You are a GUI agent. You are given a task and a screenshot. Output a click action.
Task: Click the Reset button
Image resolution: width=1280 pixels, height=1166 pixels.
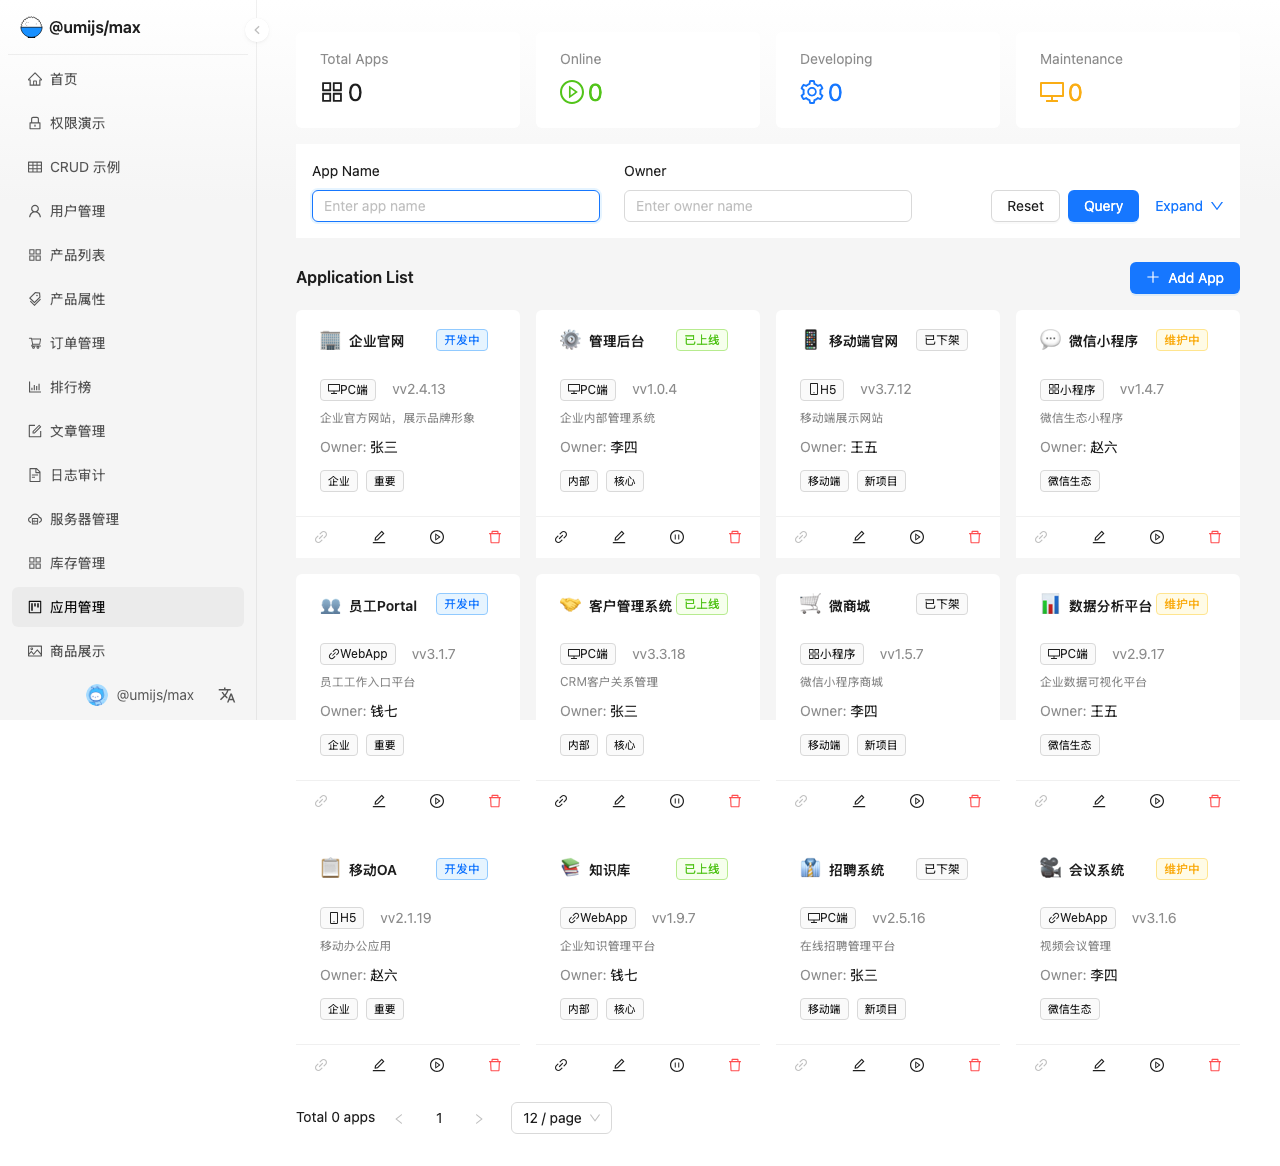1025,206
